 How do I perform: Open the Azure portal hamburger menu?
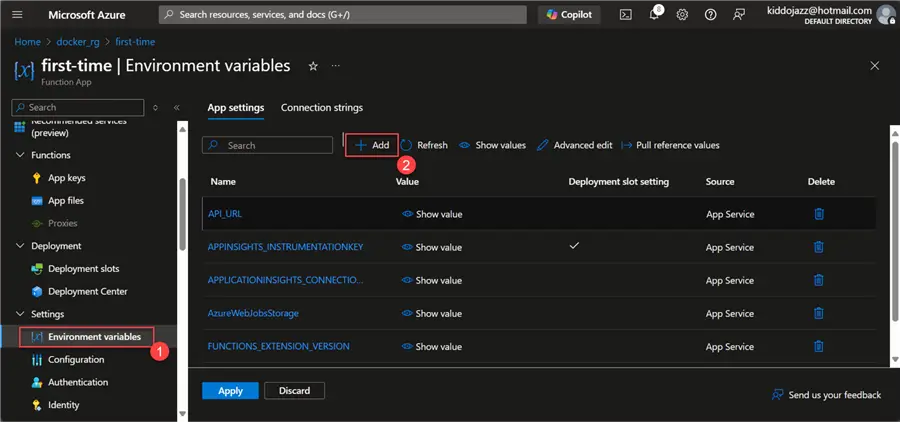pos(17,15)
